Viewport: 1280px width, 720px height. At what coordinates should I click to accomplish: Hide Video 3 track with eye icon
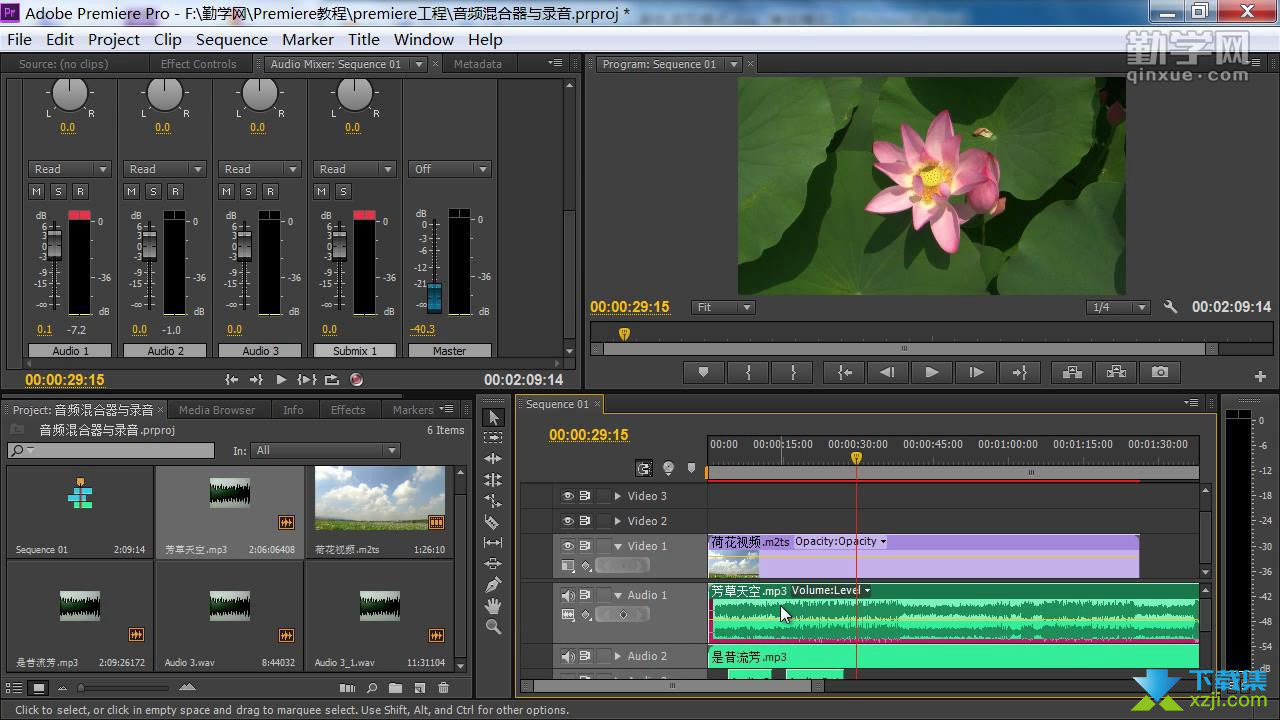click(x=568, y=496)
